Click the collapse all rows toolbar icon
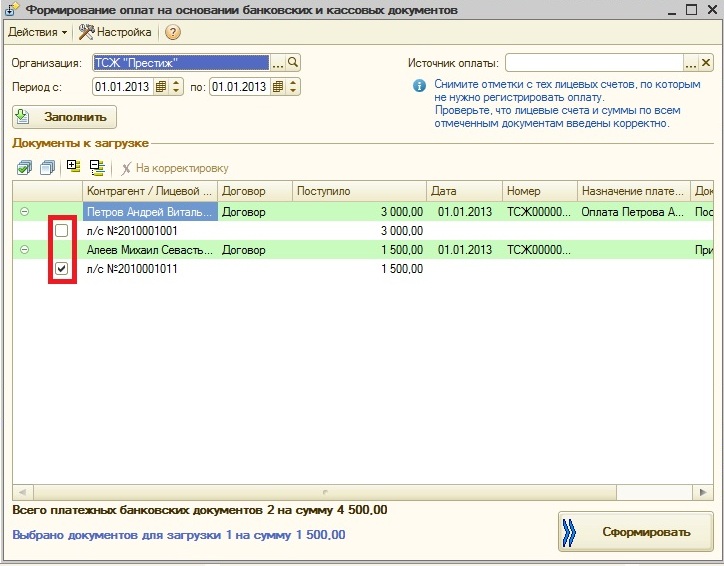Viewport: 724px width, 566px height. click(x=97, y=168)
